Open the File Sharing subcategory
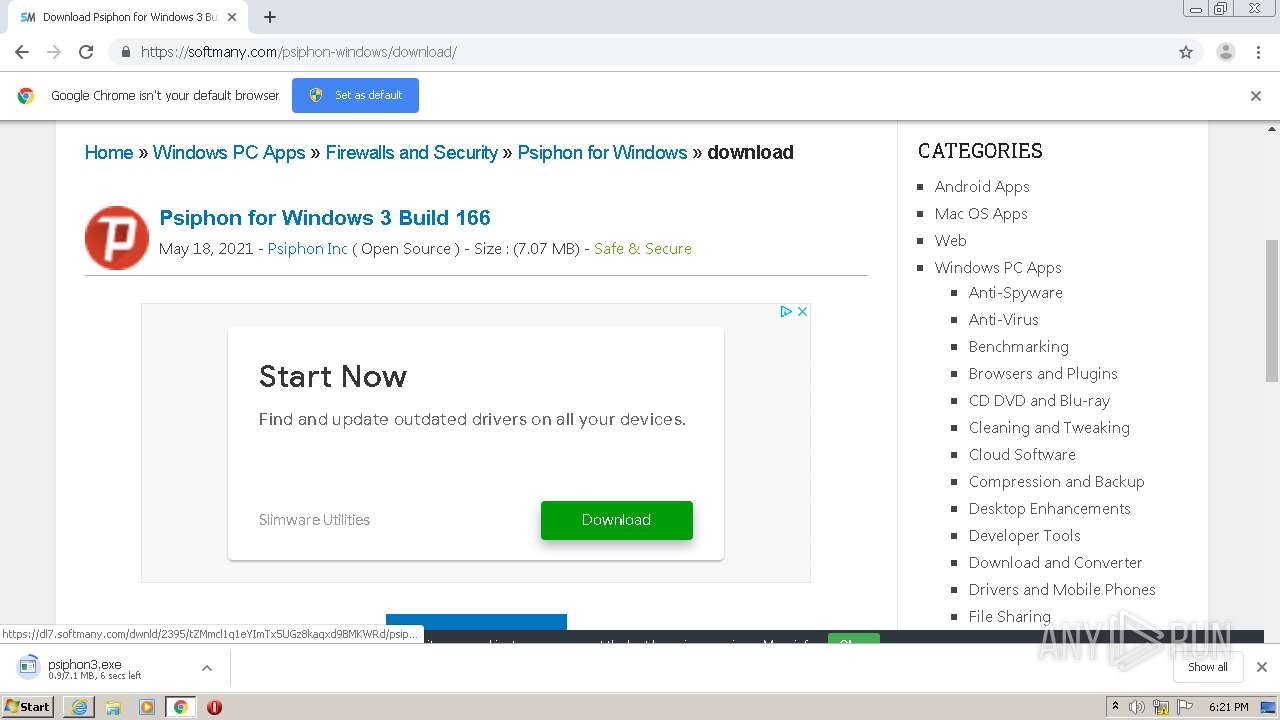The height and width of the screenshot is (720, 1280). [x=1010, y=617]
